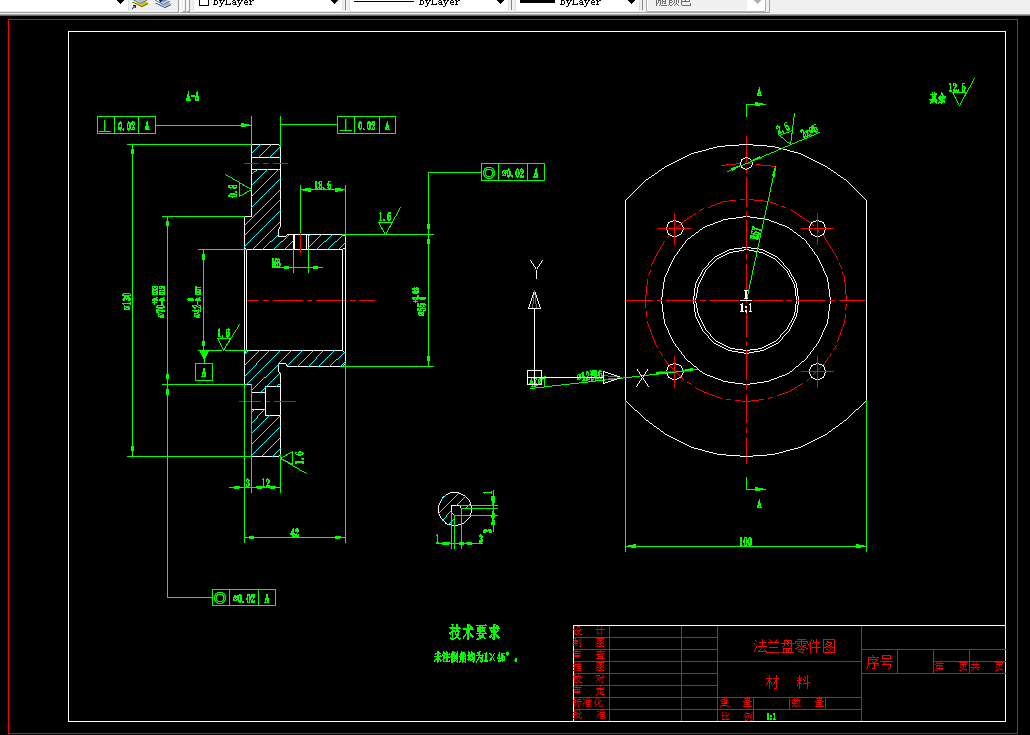
Task: Click the 材料 title block cell
Action: pyautogui.click(x=788, y=682)
